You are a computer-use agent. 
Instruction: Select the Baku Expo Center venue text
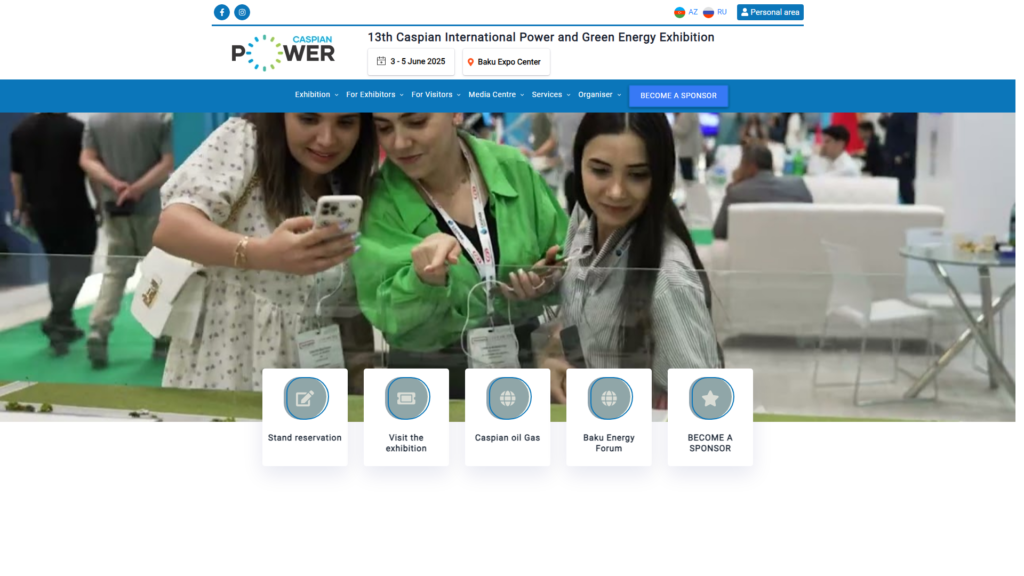509,62
